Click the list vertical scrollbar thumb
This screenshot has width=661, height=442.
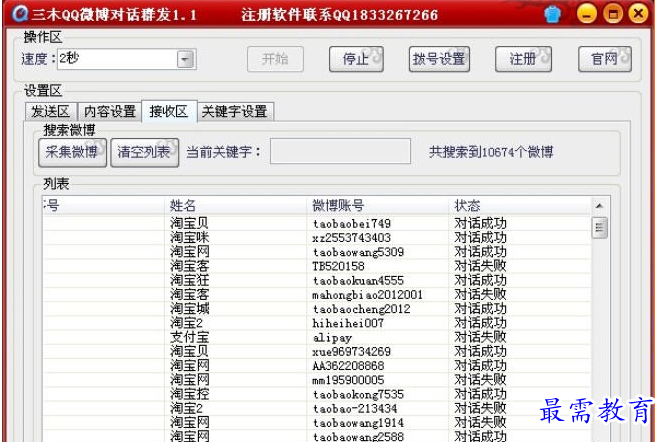(599, 228)
